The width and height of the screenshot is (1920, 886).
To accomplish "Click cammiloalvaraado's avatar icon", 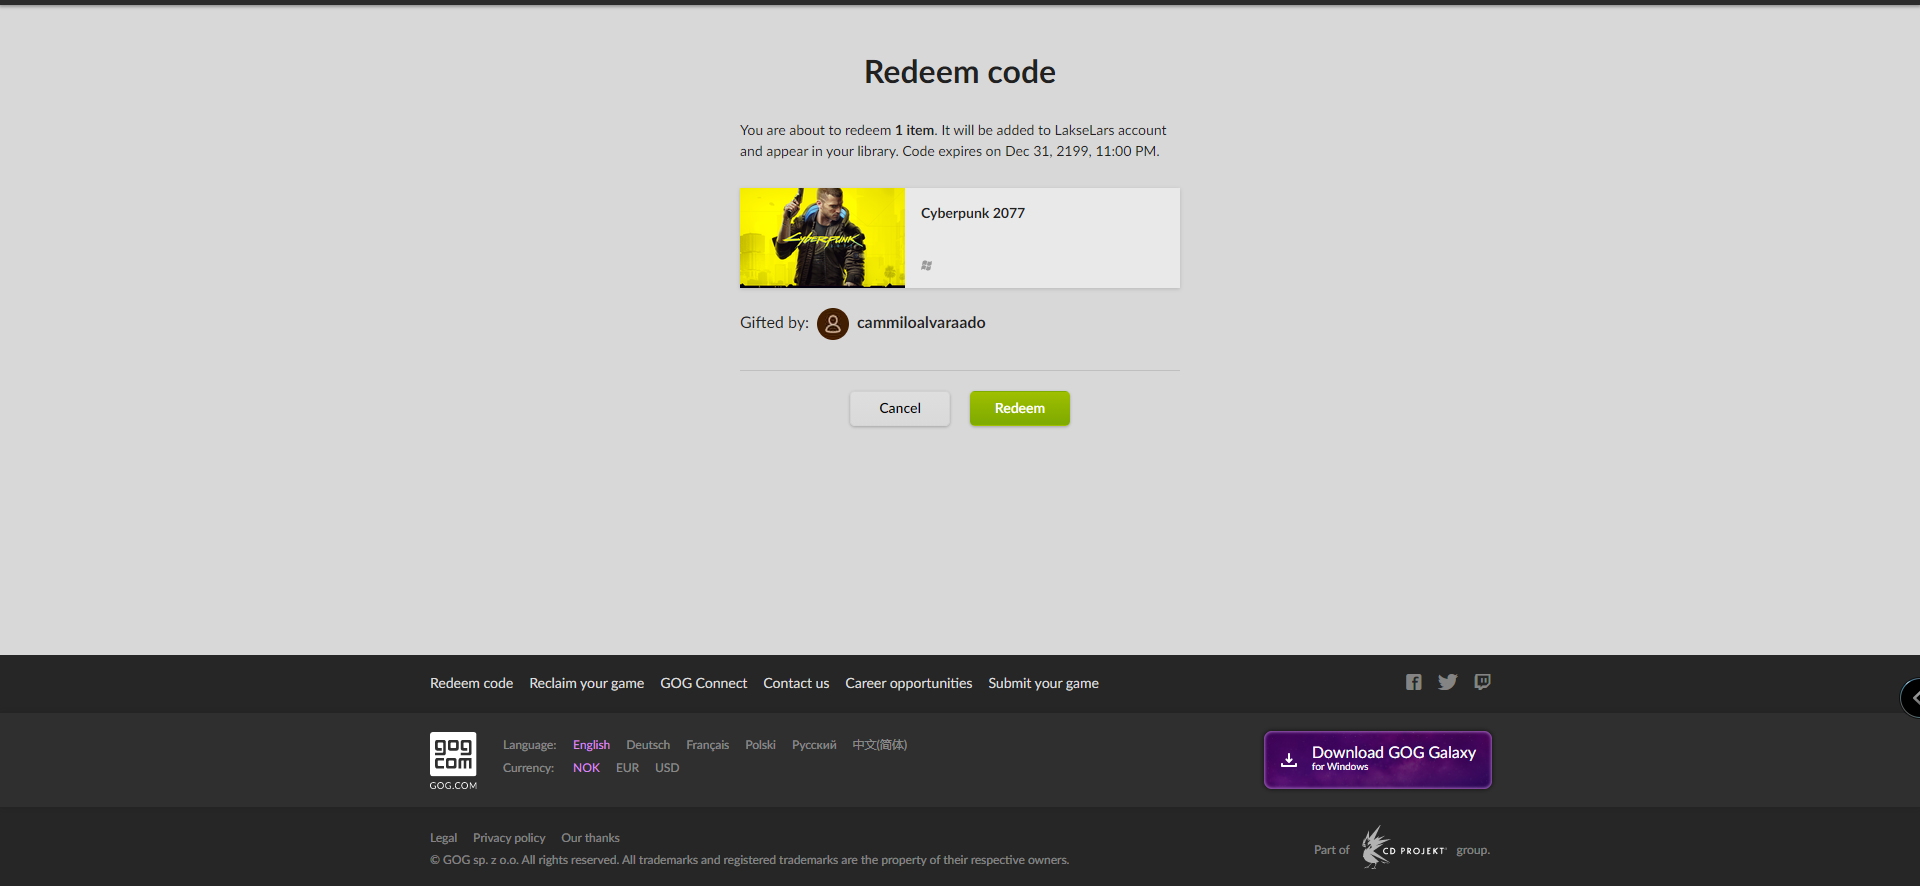I will (833, 323).
